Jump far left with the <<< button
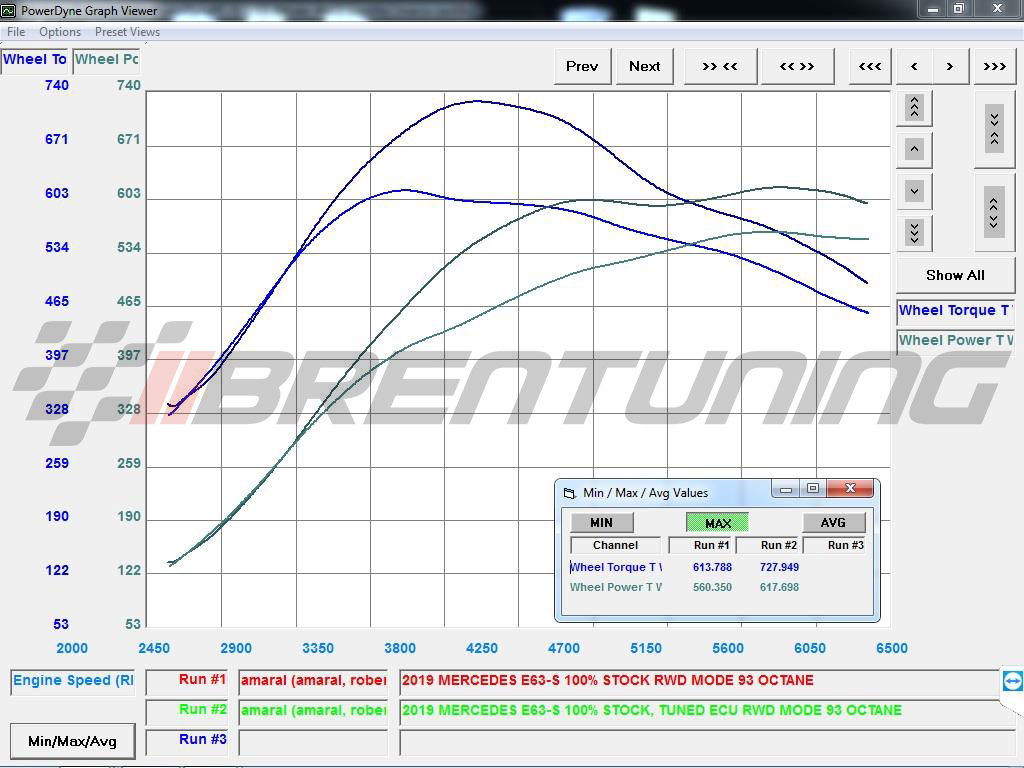Screen dimensions: 1024x768 point(870,66)
